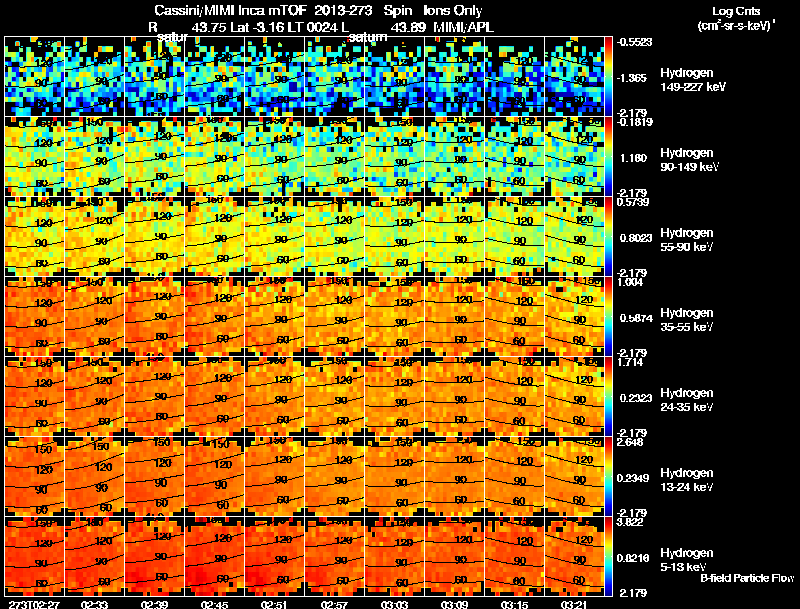This screenshot has height=609, width=800.
Task: Click the -0.5523 colorbar maximum value
Action: 634,42
